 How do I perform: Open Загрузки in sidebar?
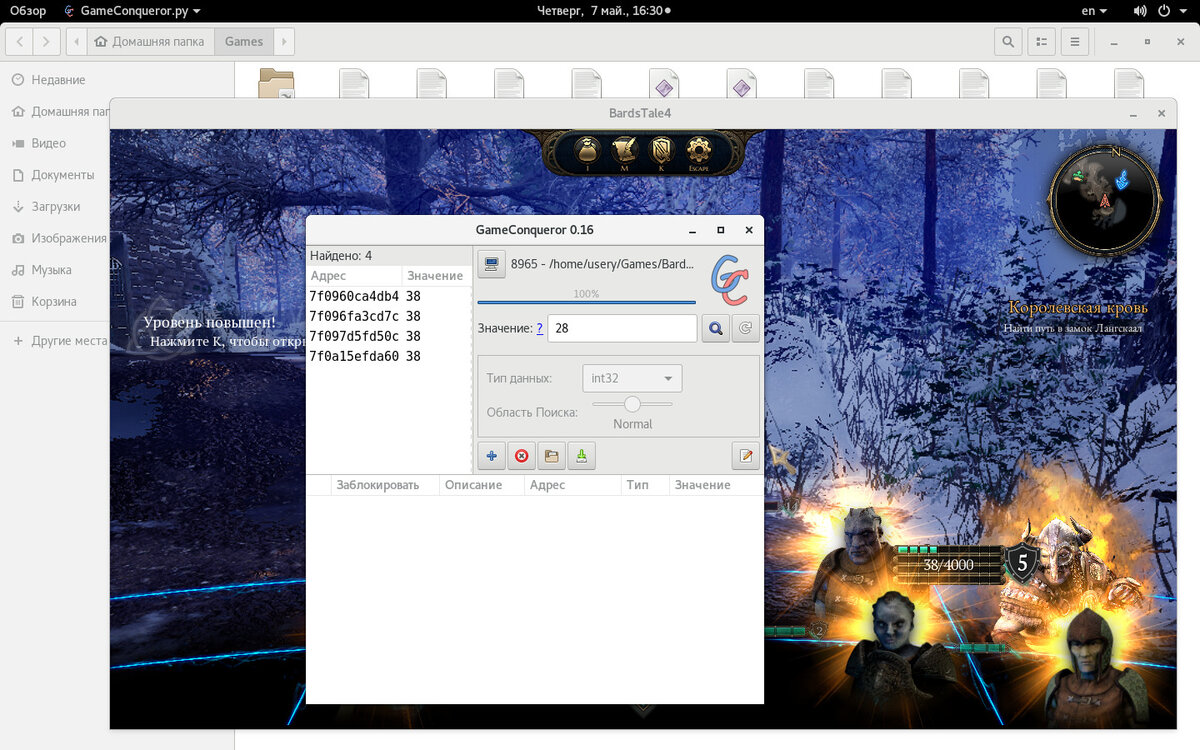tap(56, 207)
